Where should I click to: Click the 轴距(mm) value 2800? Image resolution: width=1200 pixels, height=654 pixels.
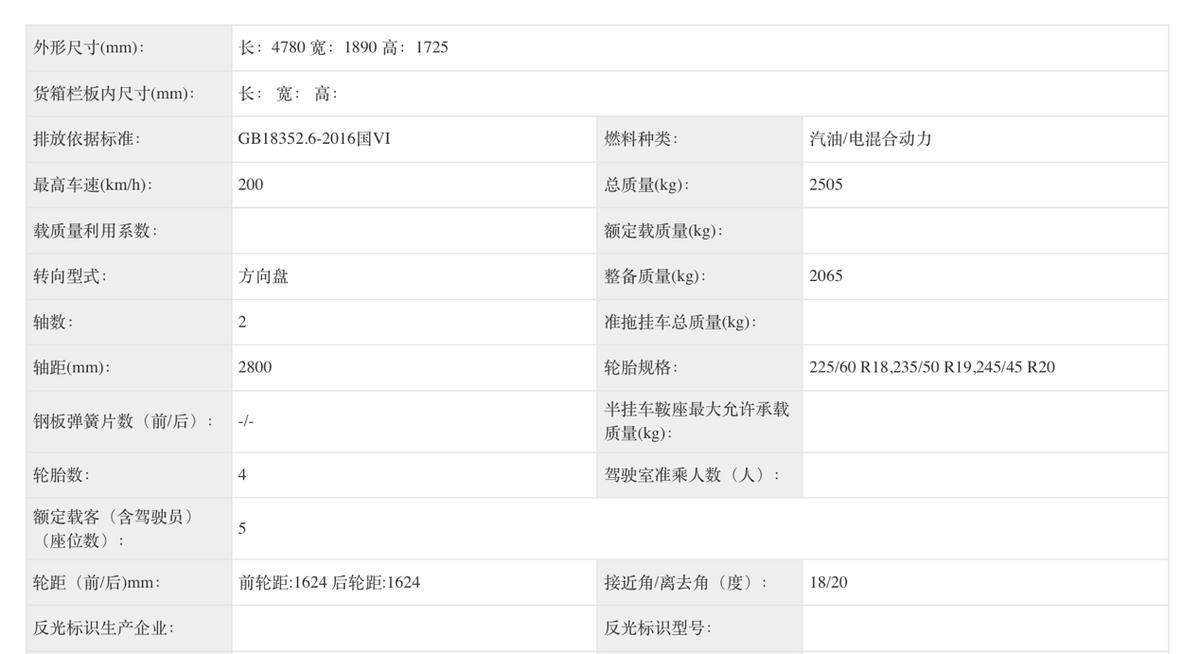click(255, 367)
